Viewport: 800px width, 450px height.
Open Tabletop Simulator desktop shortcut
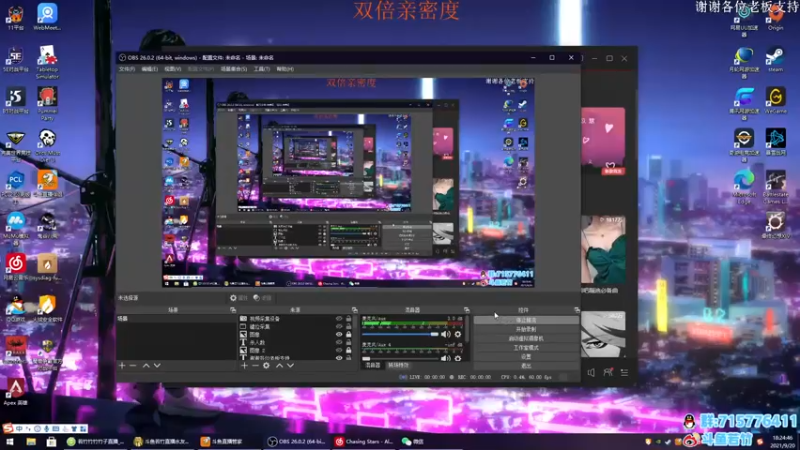pos(47,62)
